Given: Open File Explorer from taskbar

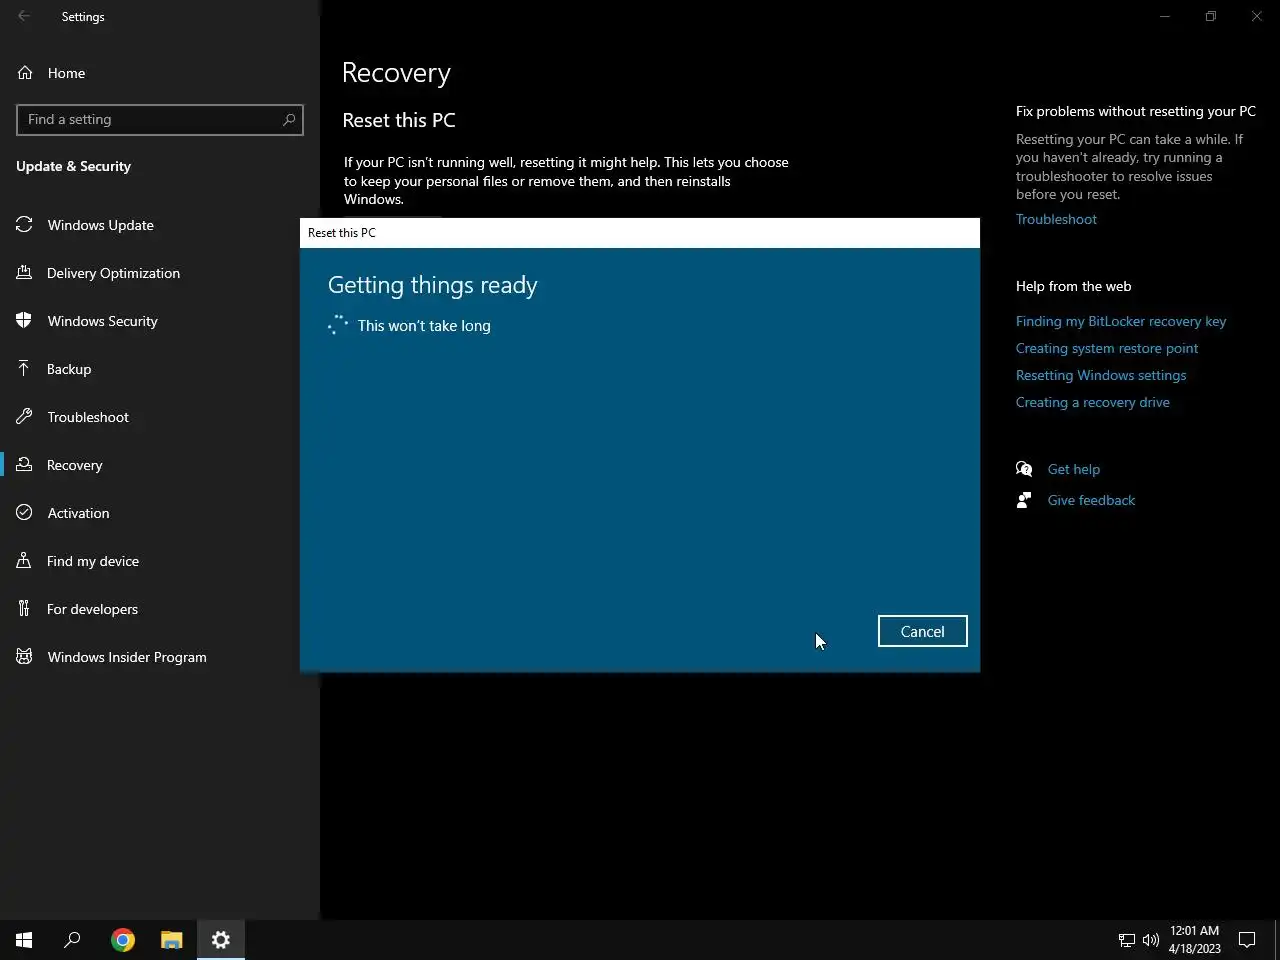Looking at the screenshot, I should coord(172,940).
